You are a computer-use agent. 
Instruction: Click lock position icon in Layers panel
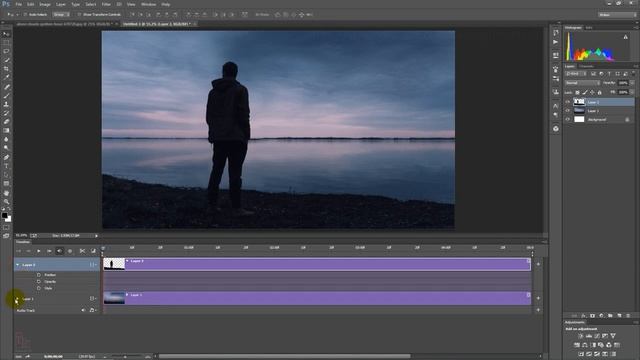click(592, 93)
